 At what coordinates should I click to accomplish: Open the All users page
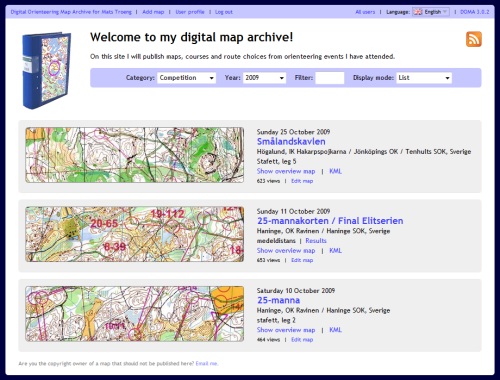(365, 12)
